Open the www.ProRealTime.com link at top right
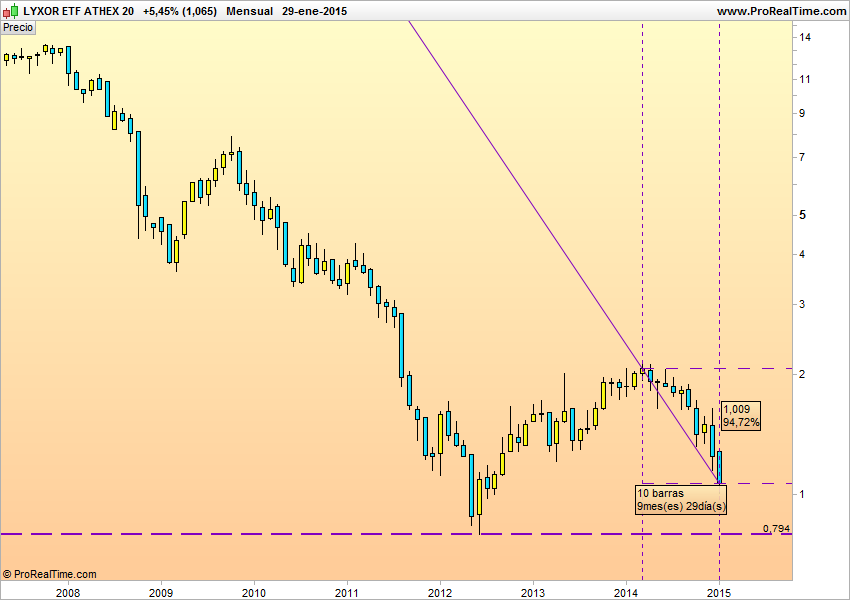 point(781,10)
